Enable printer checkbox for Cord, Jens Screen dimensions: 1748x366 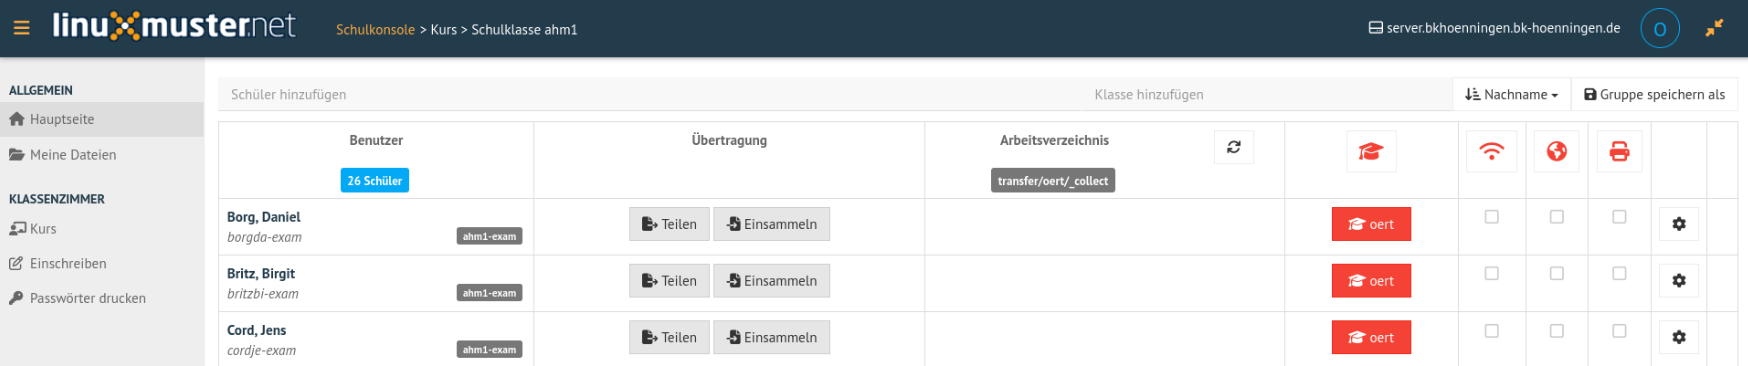click(x=1619, y=330)
